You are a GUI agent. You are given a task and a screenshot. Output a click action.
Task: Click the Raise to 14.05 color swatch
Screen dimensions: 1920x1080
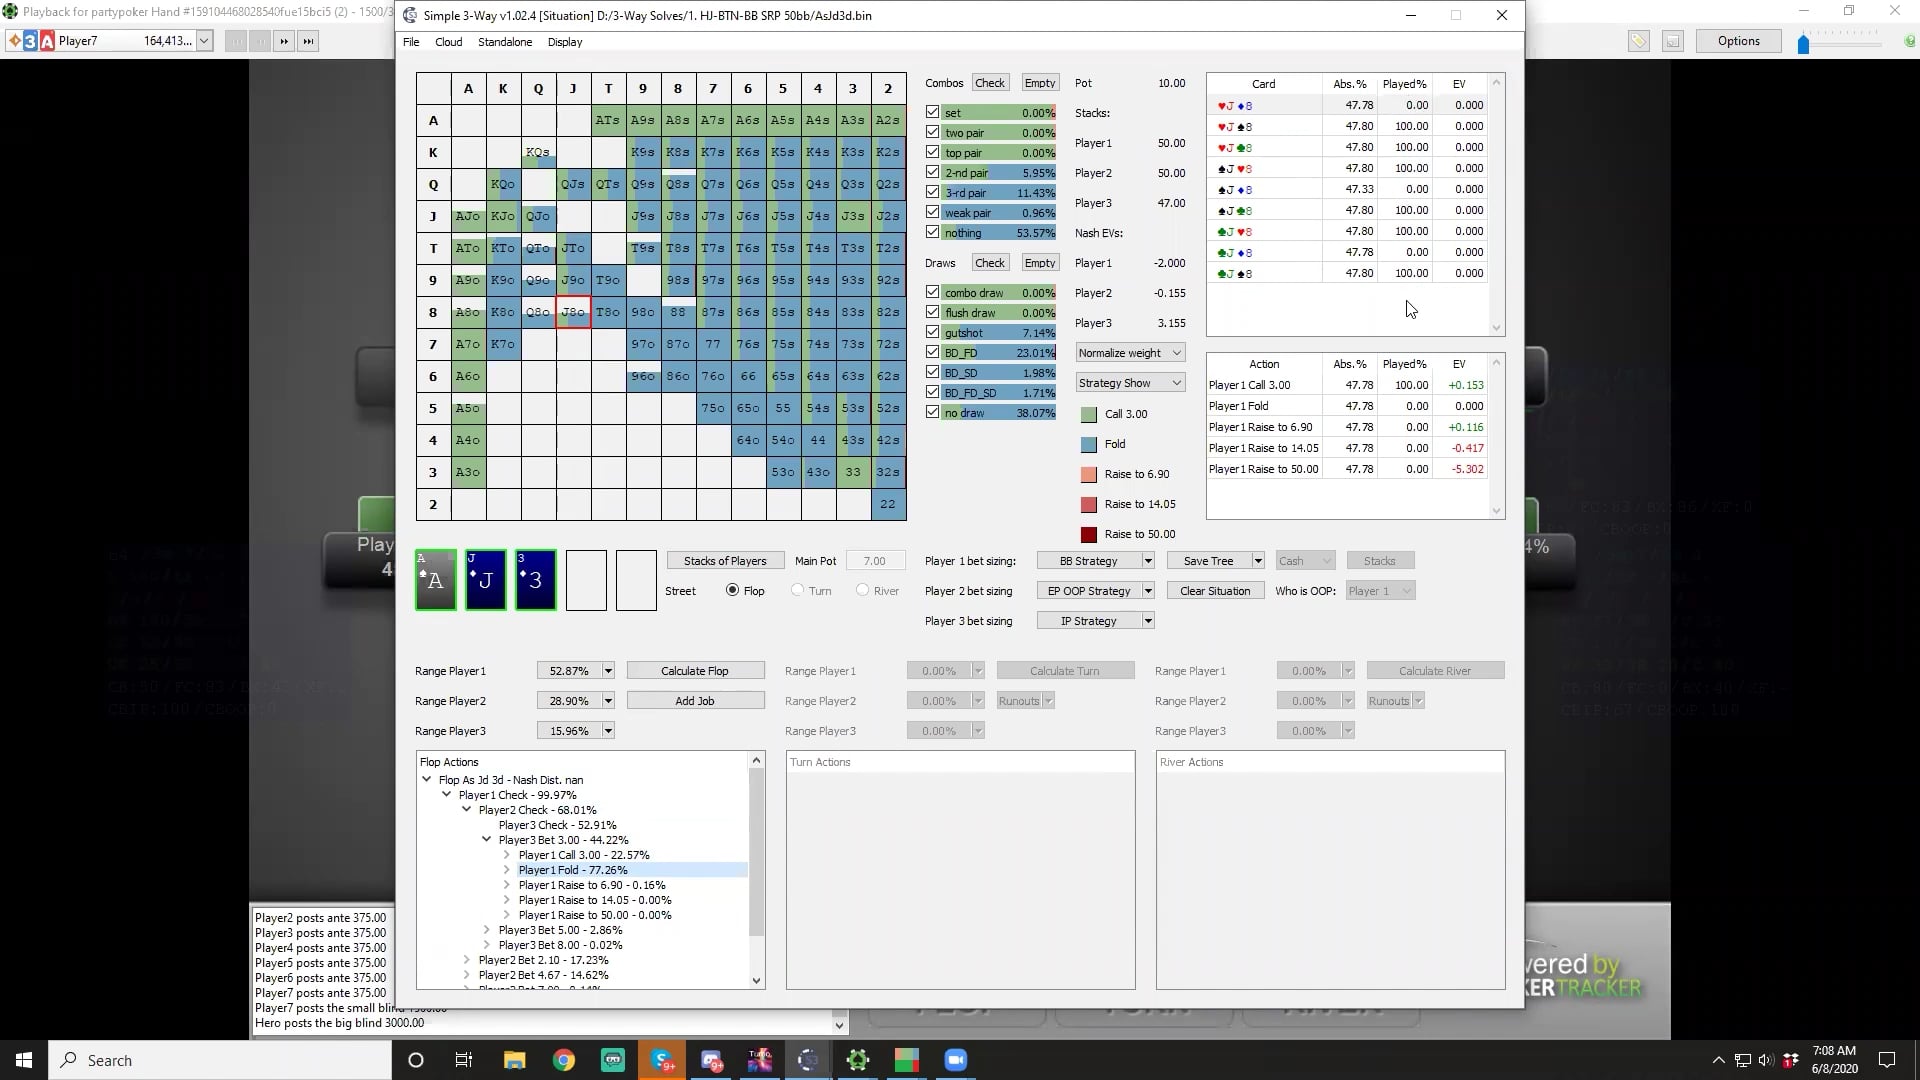tap(1089, 504)
